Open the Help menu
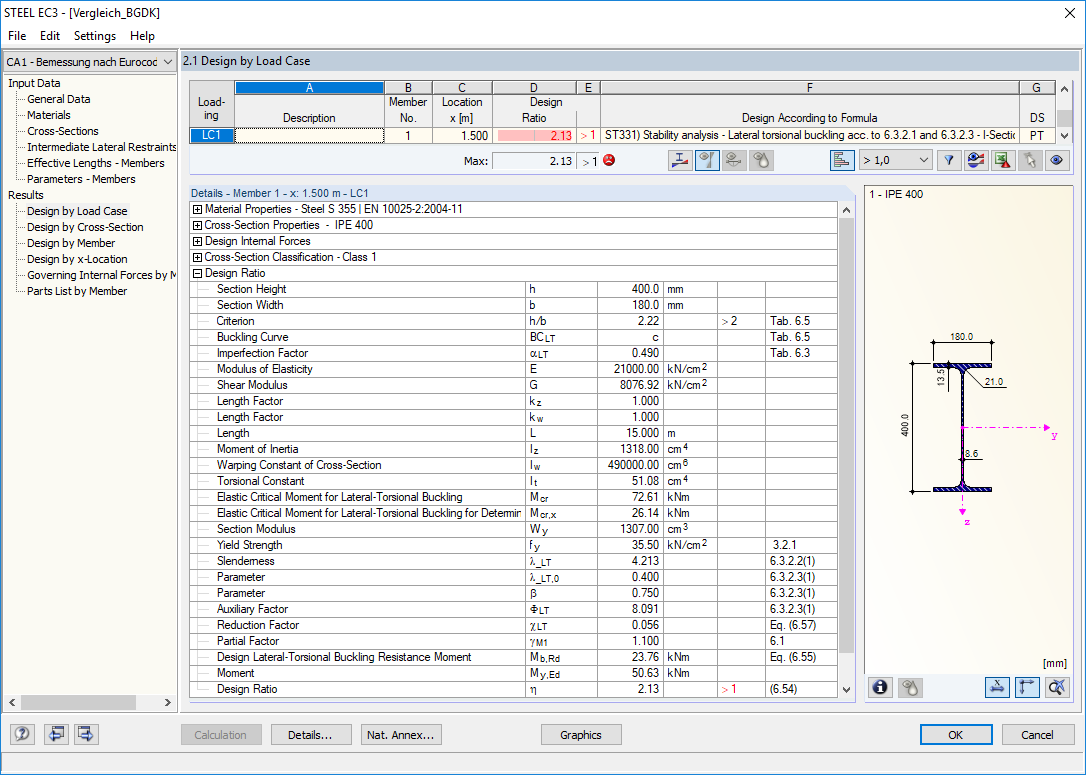 click(x=143, y=36)
